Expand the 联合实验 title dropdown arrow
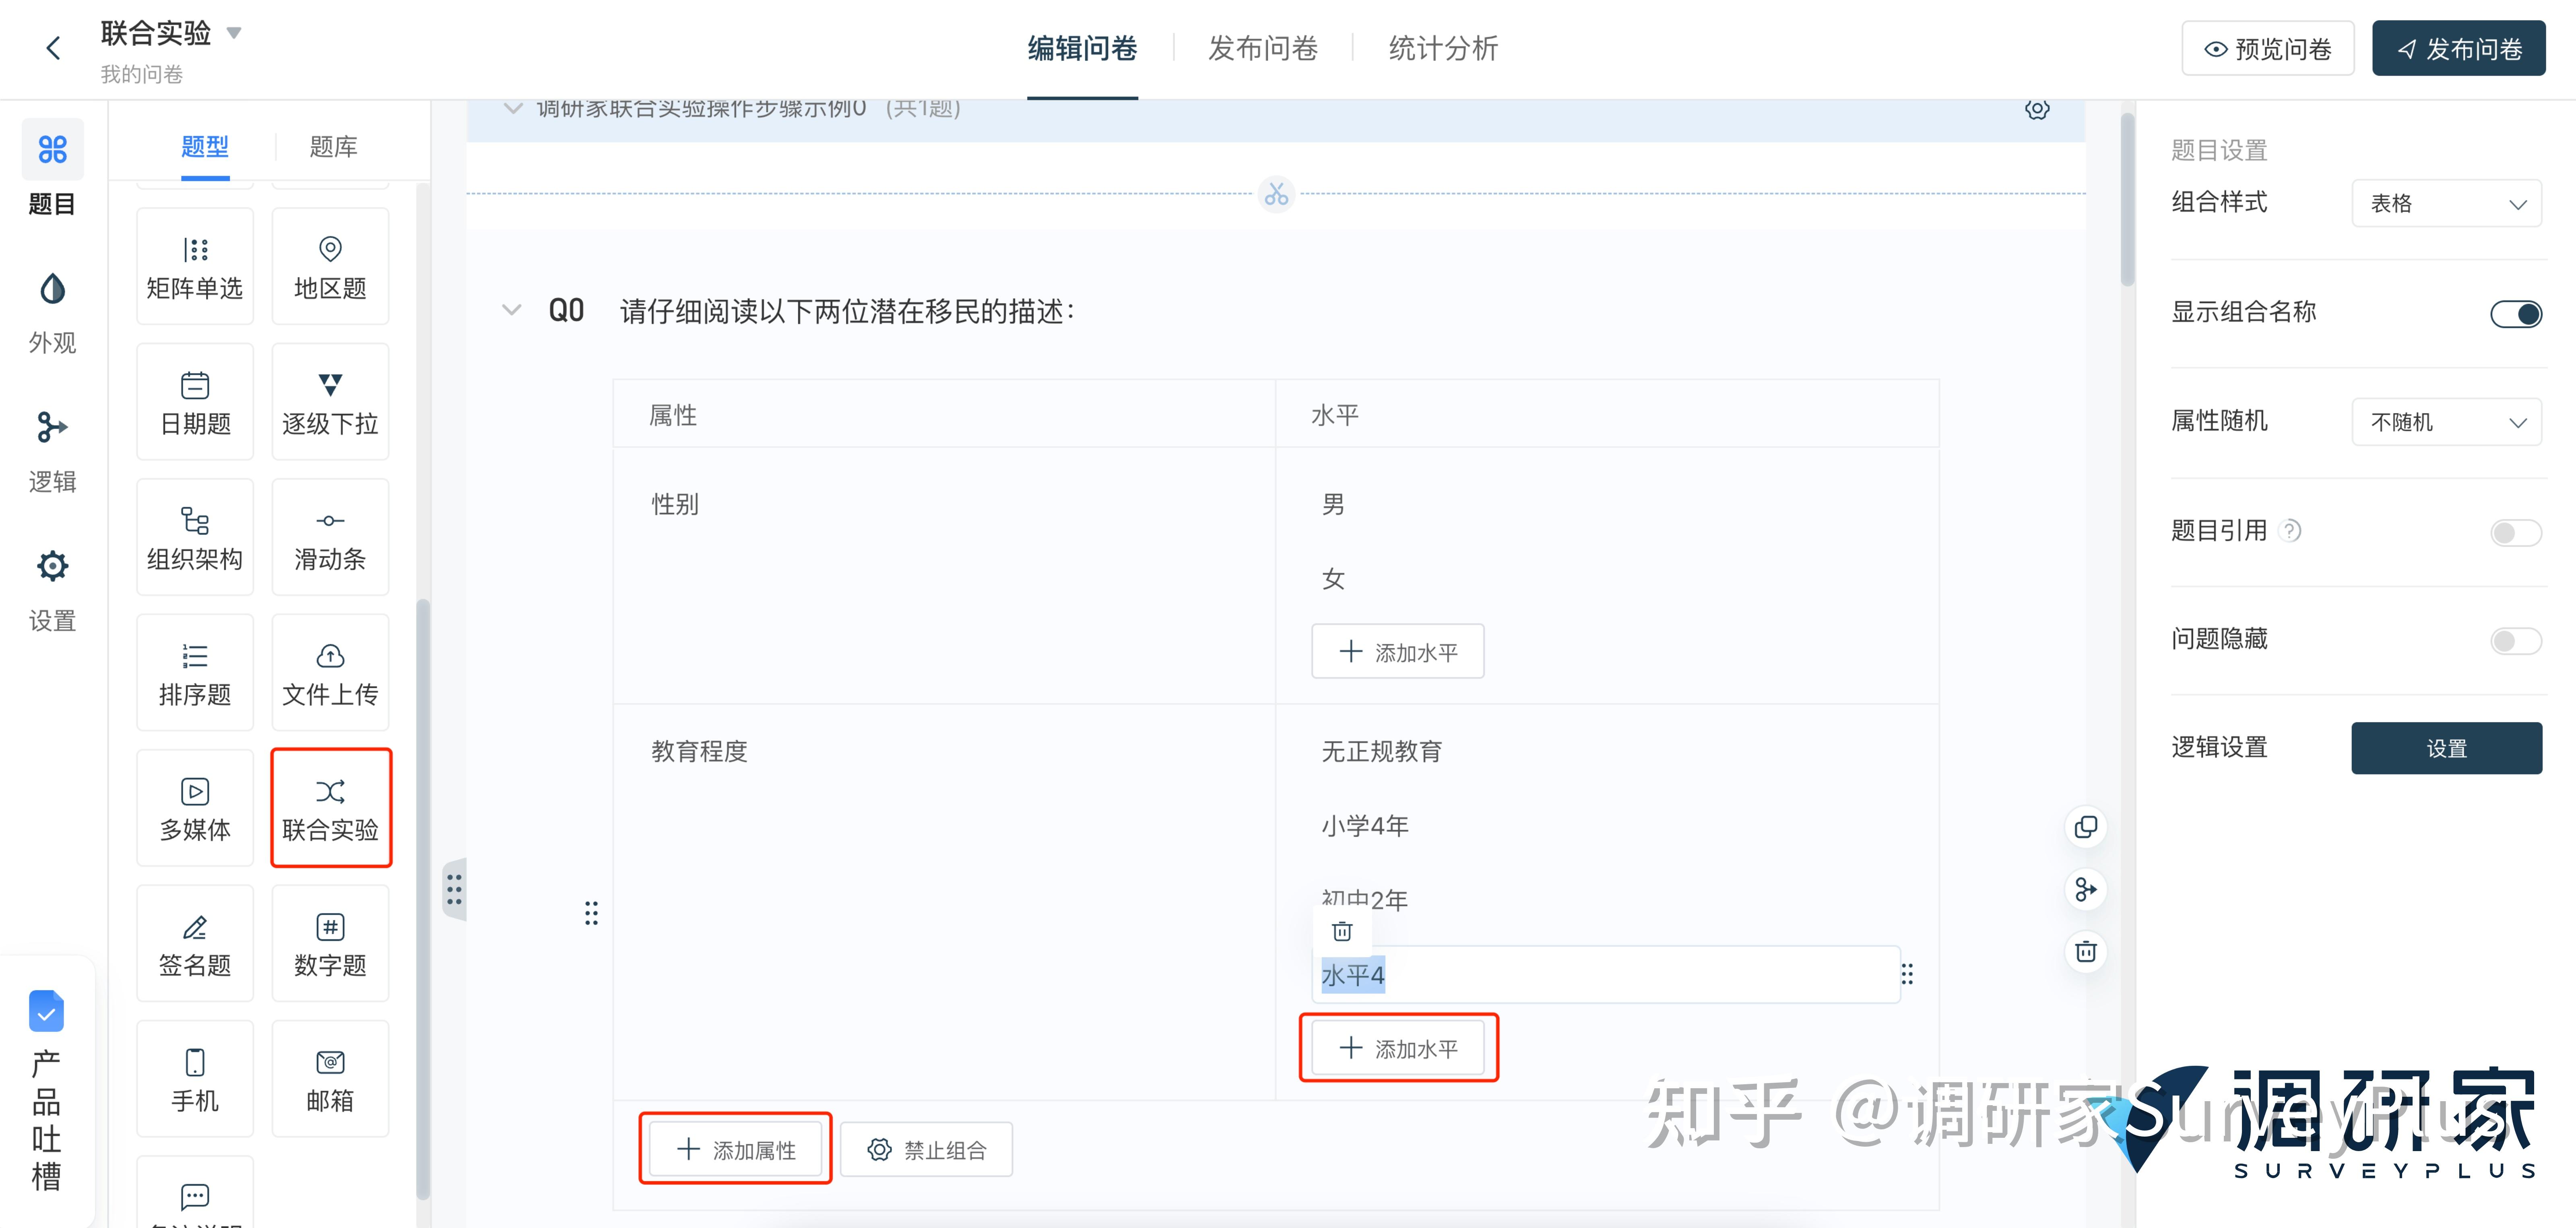Viewport: 2576px width, 1228px height. click(234, 33)
